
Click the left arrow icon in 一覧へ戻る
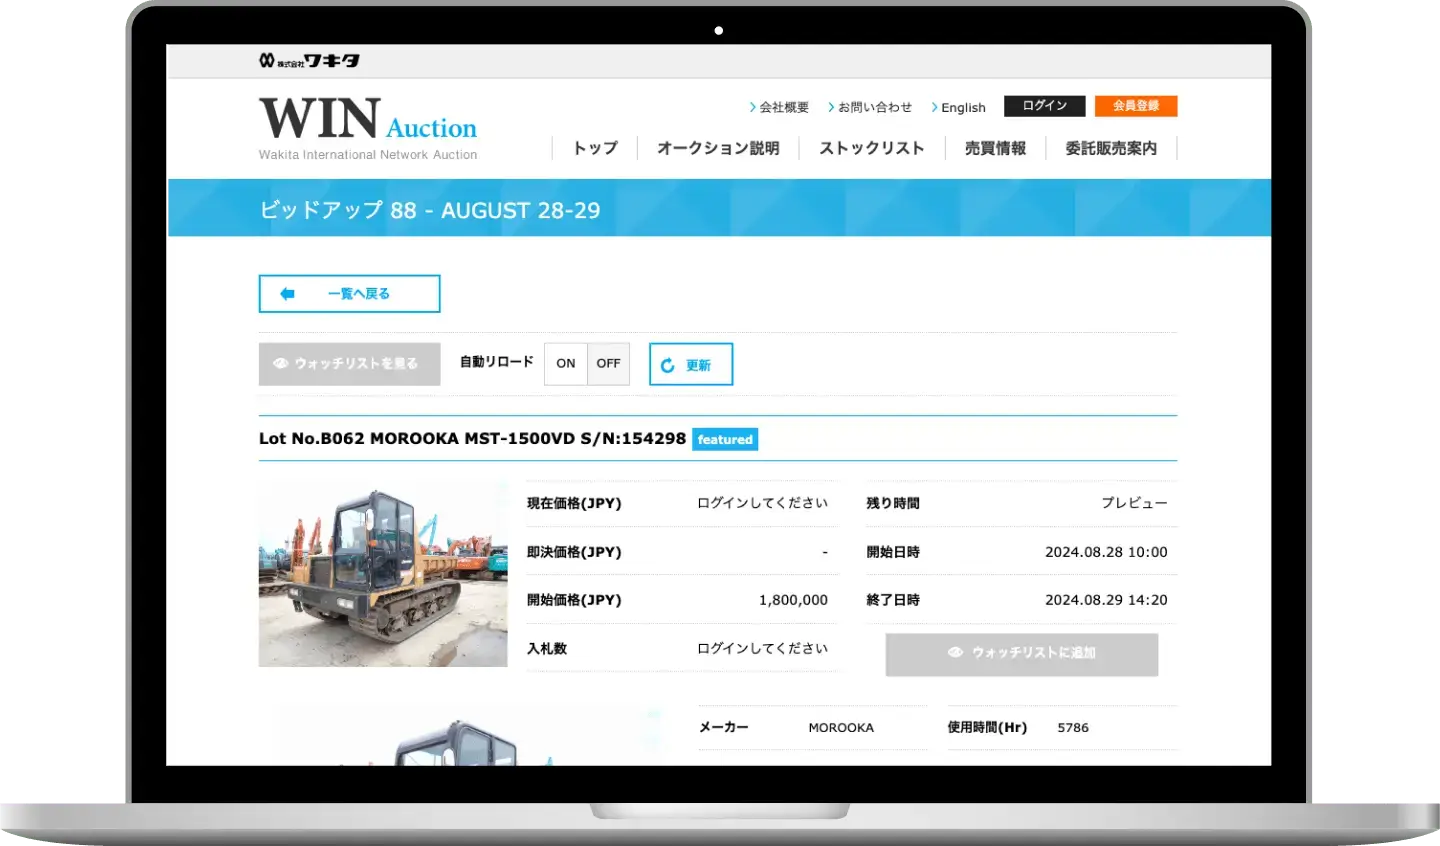pyautogui.click(x=288, y=294)
